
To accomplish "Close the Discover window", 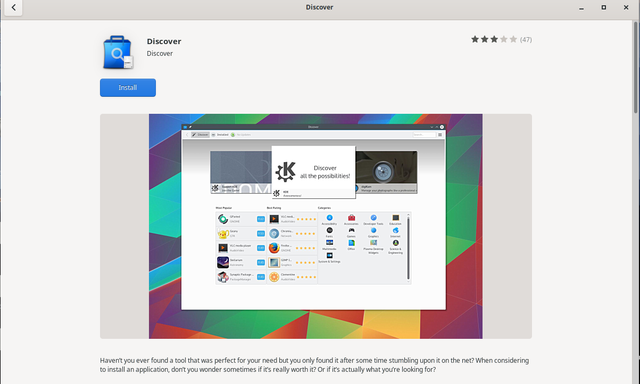I will [626, 7].
